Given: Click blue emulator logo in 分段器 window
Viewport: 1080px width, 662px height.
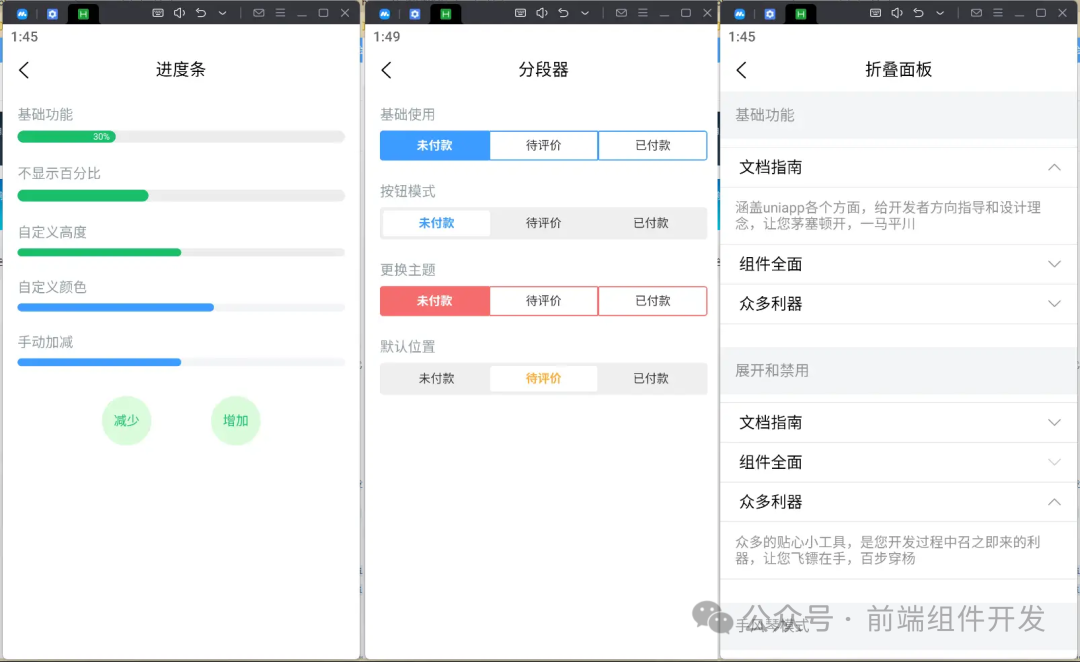Looking at the screenshot, I should 384,14.
